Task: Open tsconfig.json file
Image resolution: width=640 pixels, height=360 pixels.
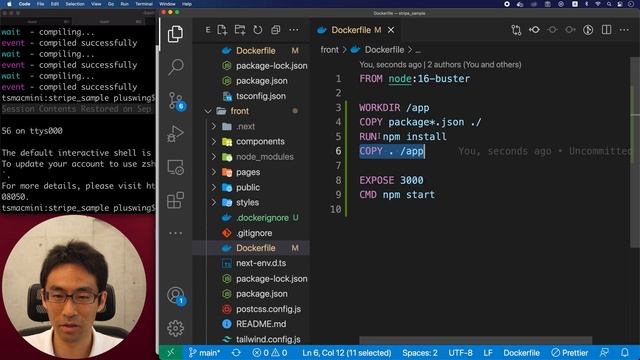Action: (261, 96)
